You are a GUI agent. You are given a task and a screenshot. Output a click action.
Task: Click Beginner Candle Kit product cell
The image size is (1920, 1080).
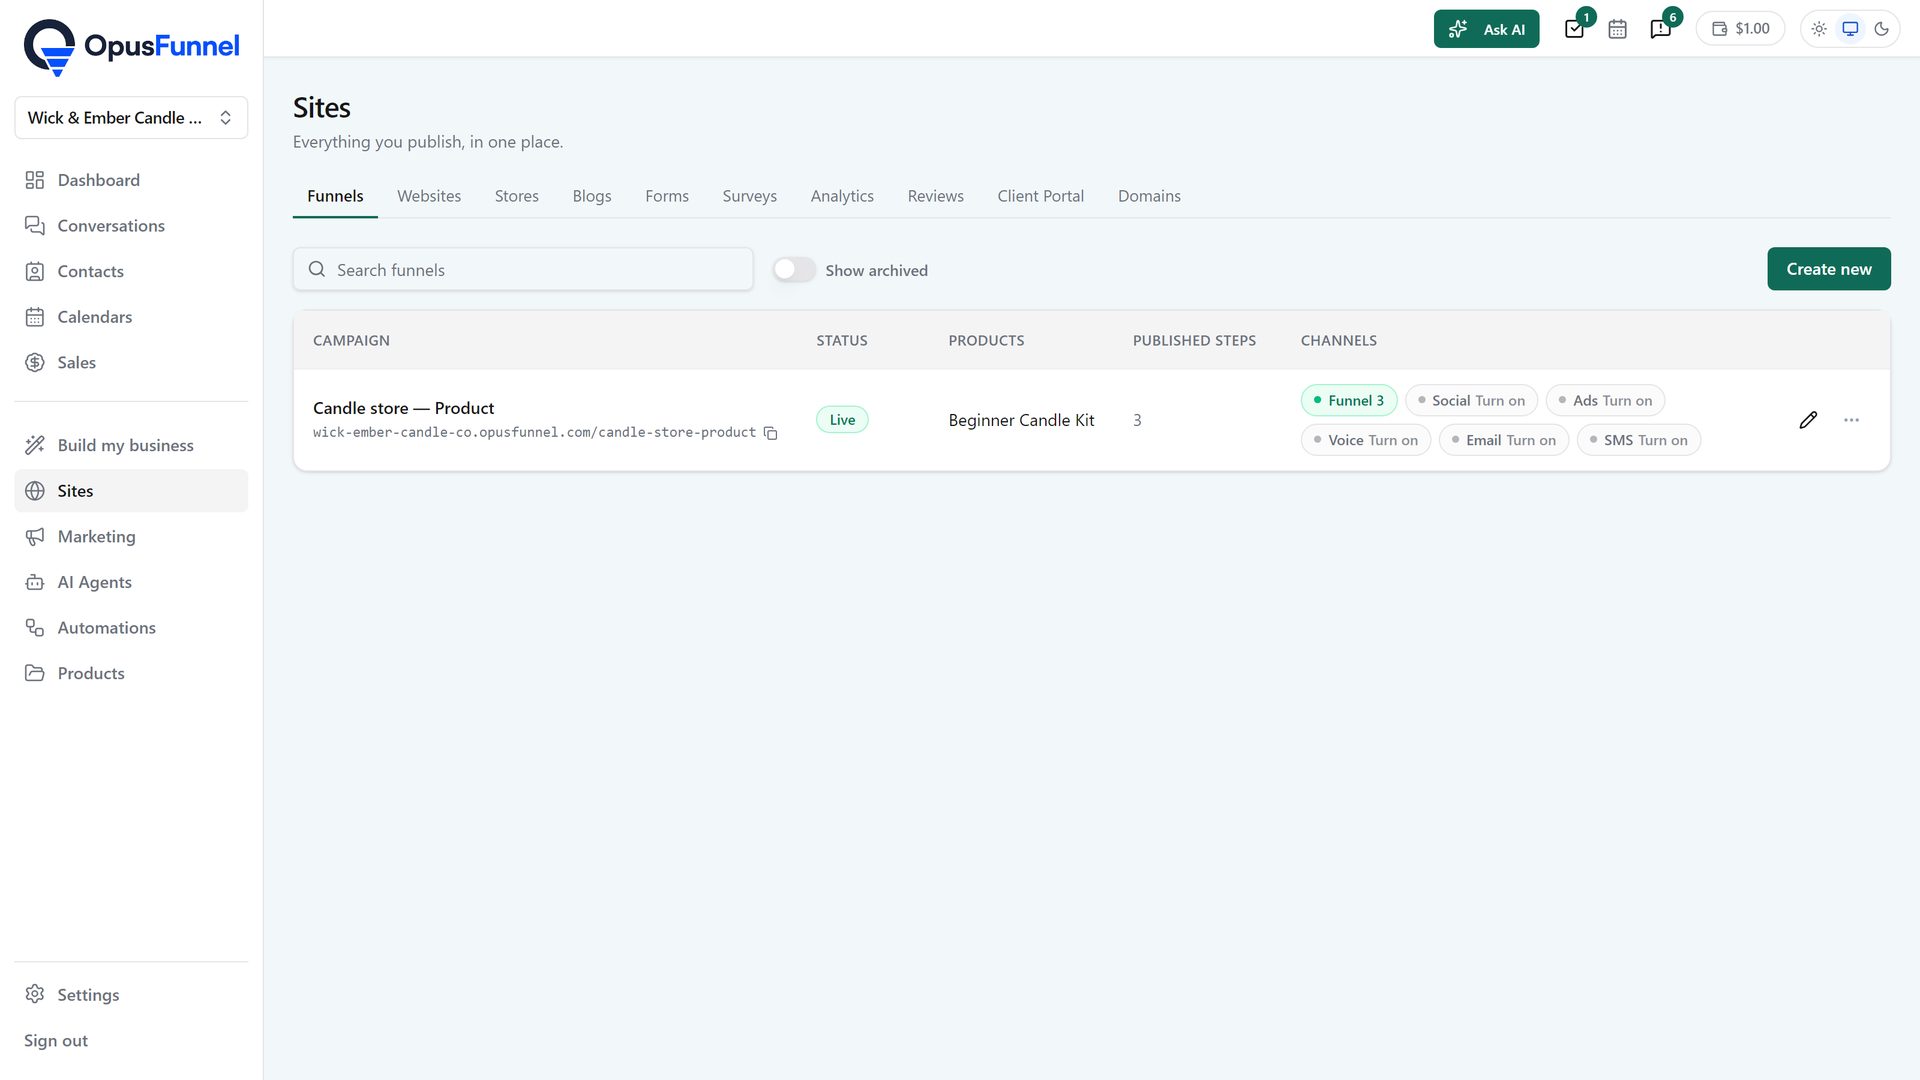1021,420
